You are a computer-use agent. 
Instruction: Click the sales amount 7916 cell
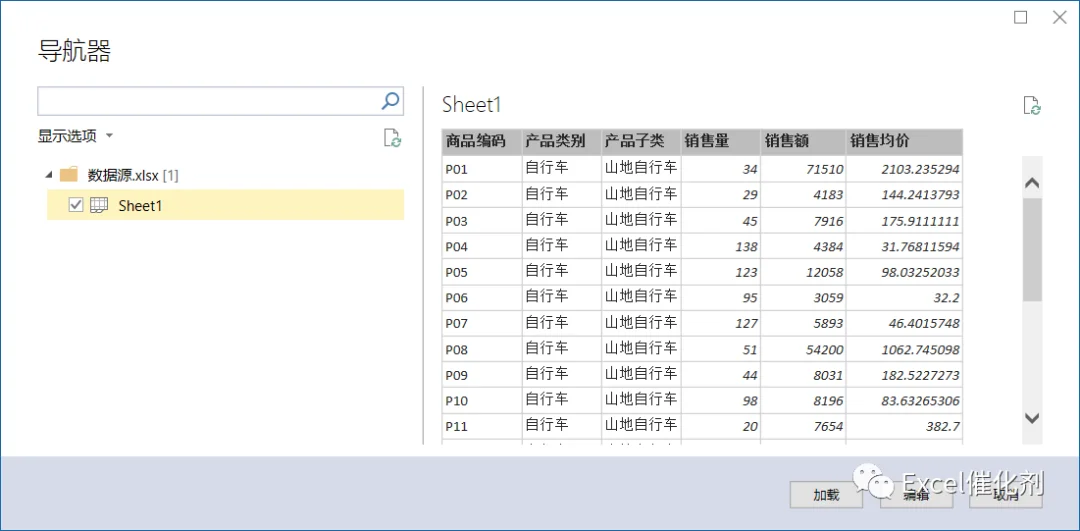coord(803,221)
